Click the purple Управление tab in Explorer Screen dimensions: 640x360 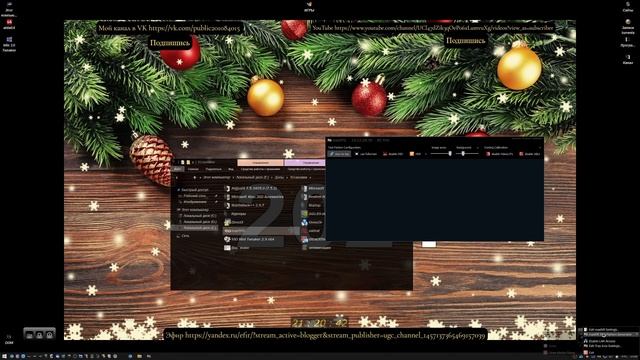tap(305, 163)
